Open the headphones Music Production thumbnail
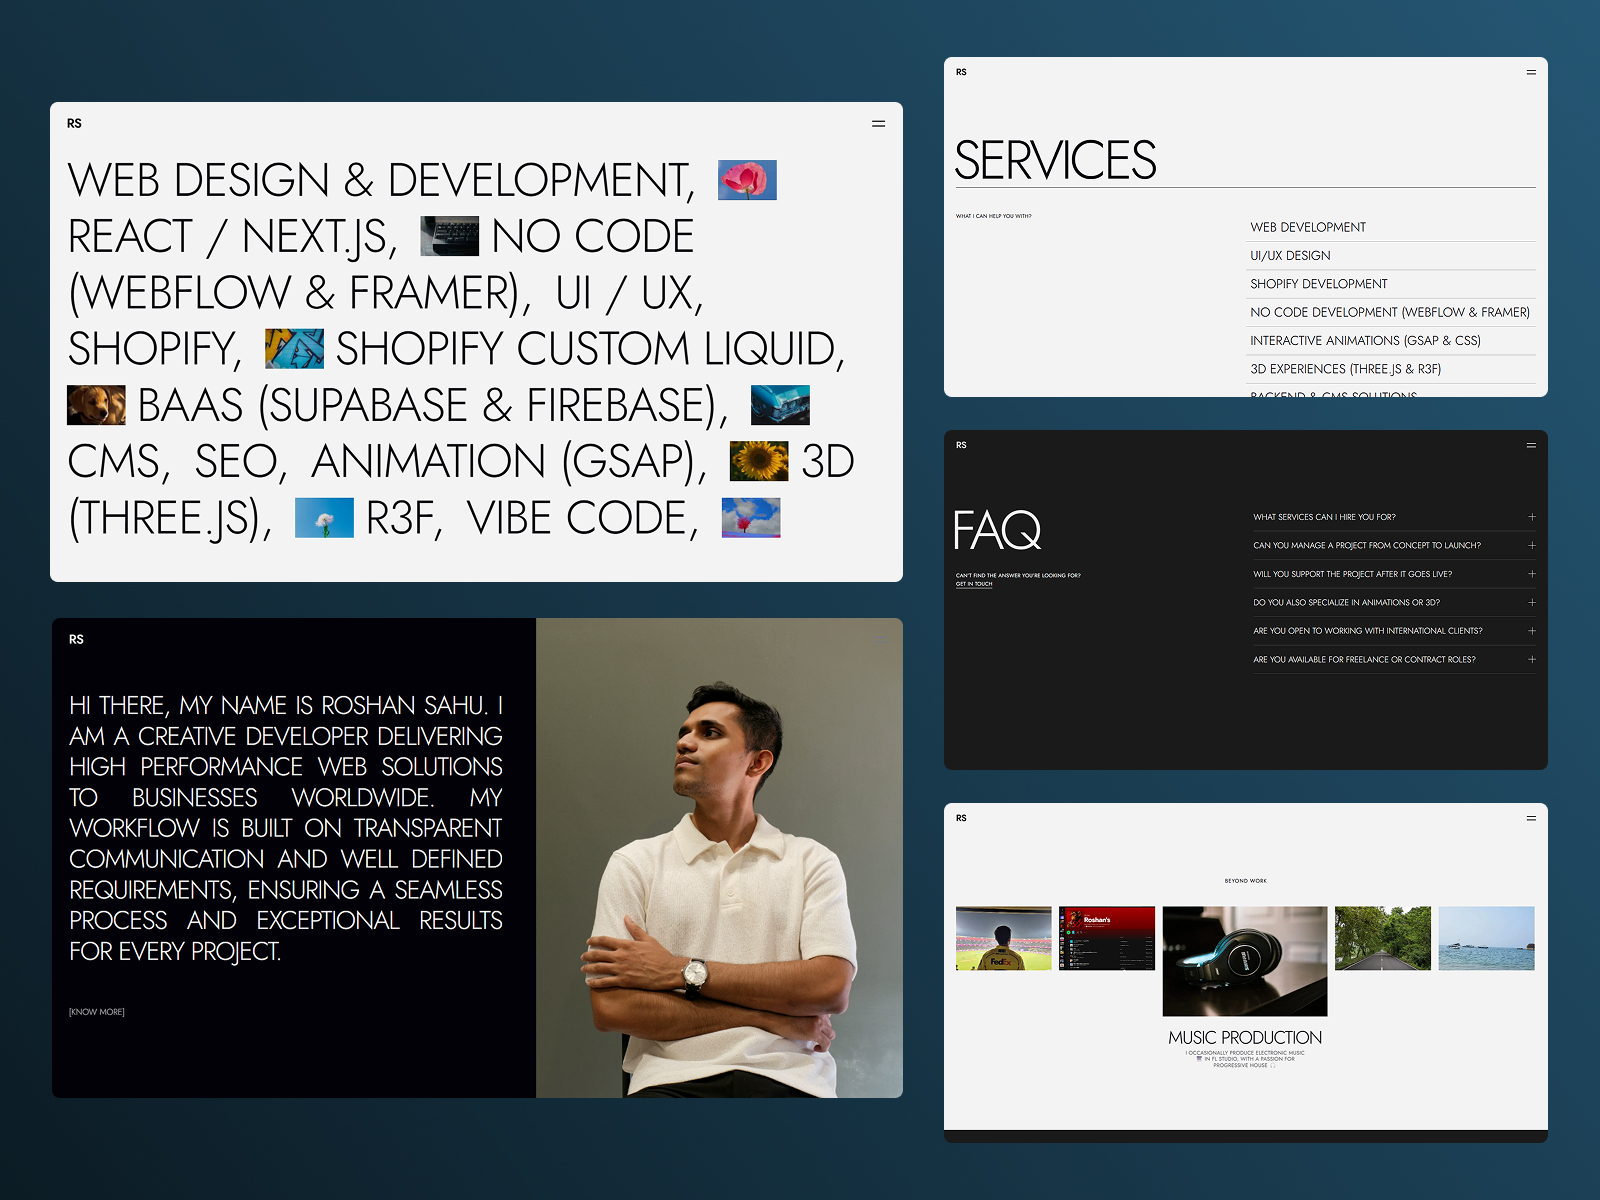 (1245, 961)
